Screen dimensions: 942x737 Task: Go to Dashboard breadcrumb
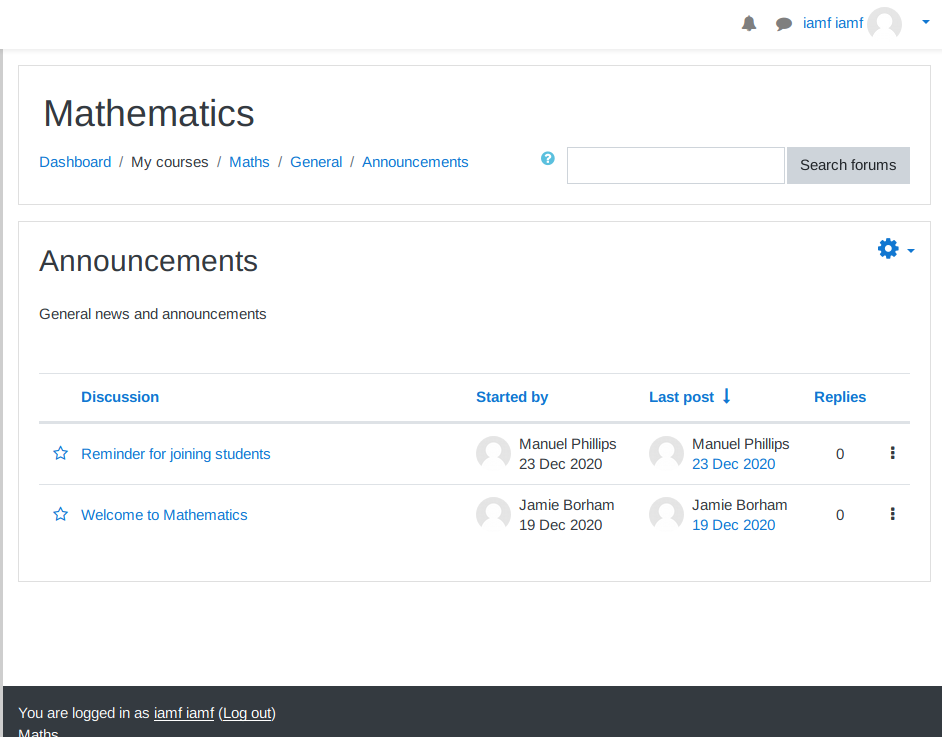(75, 162)
